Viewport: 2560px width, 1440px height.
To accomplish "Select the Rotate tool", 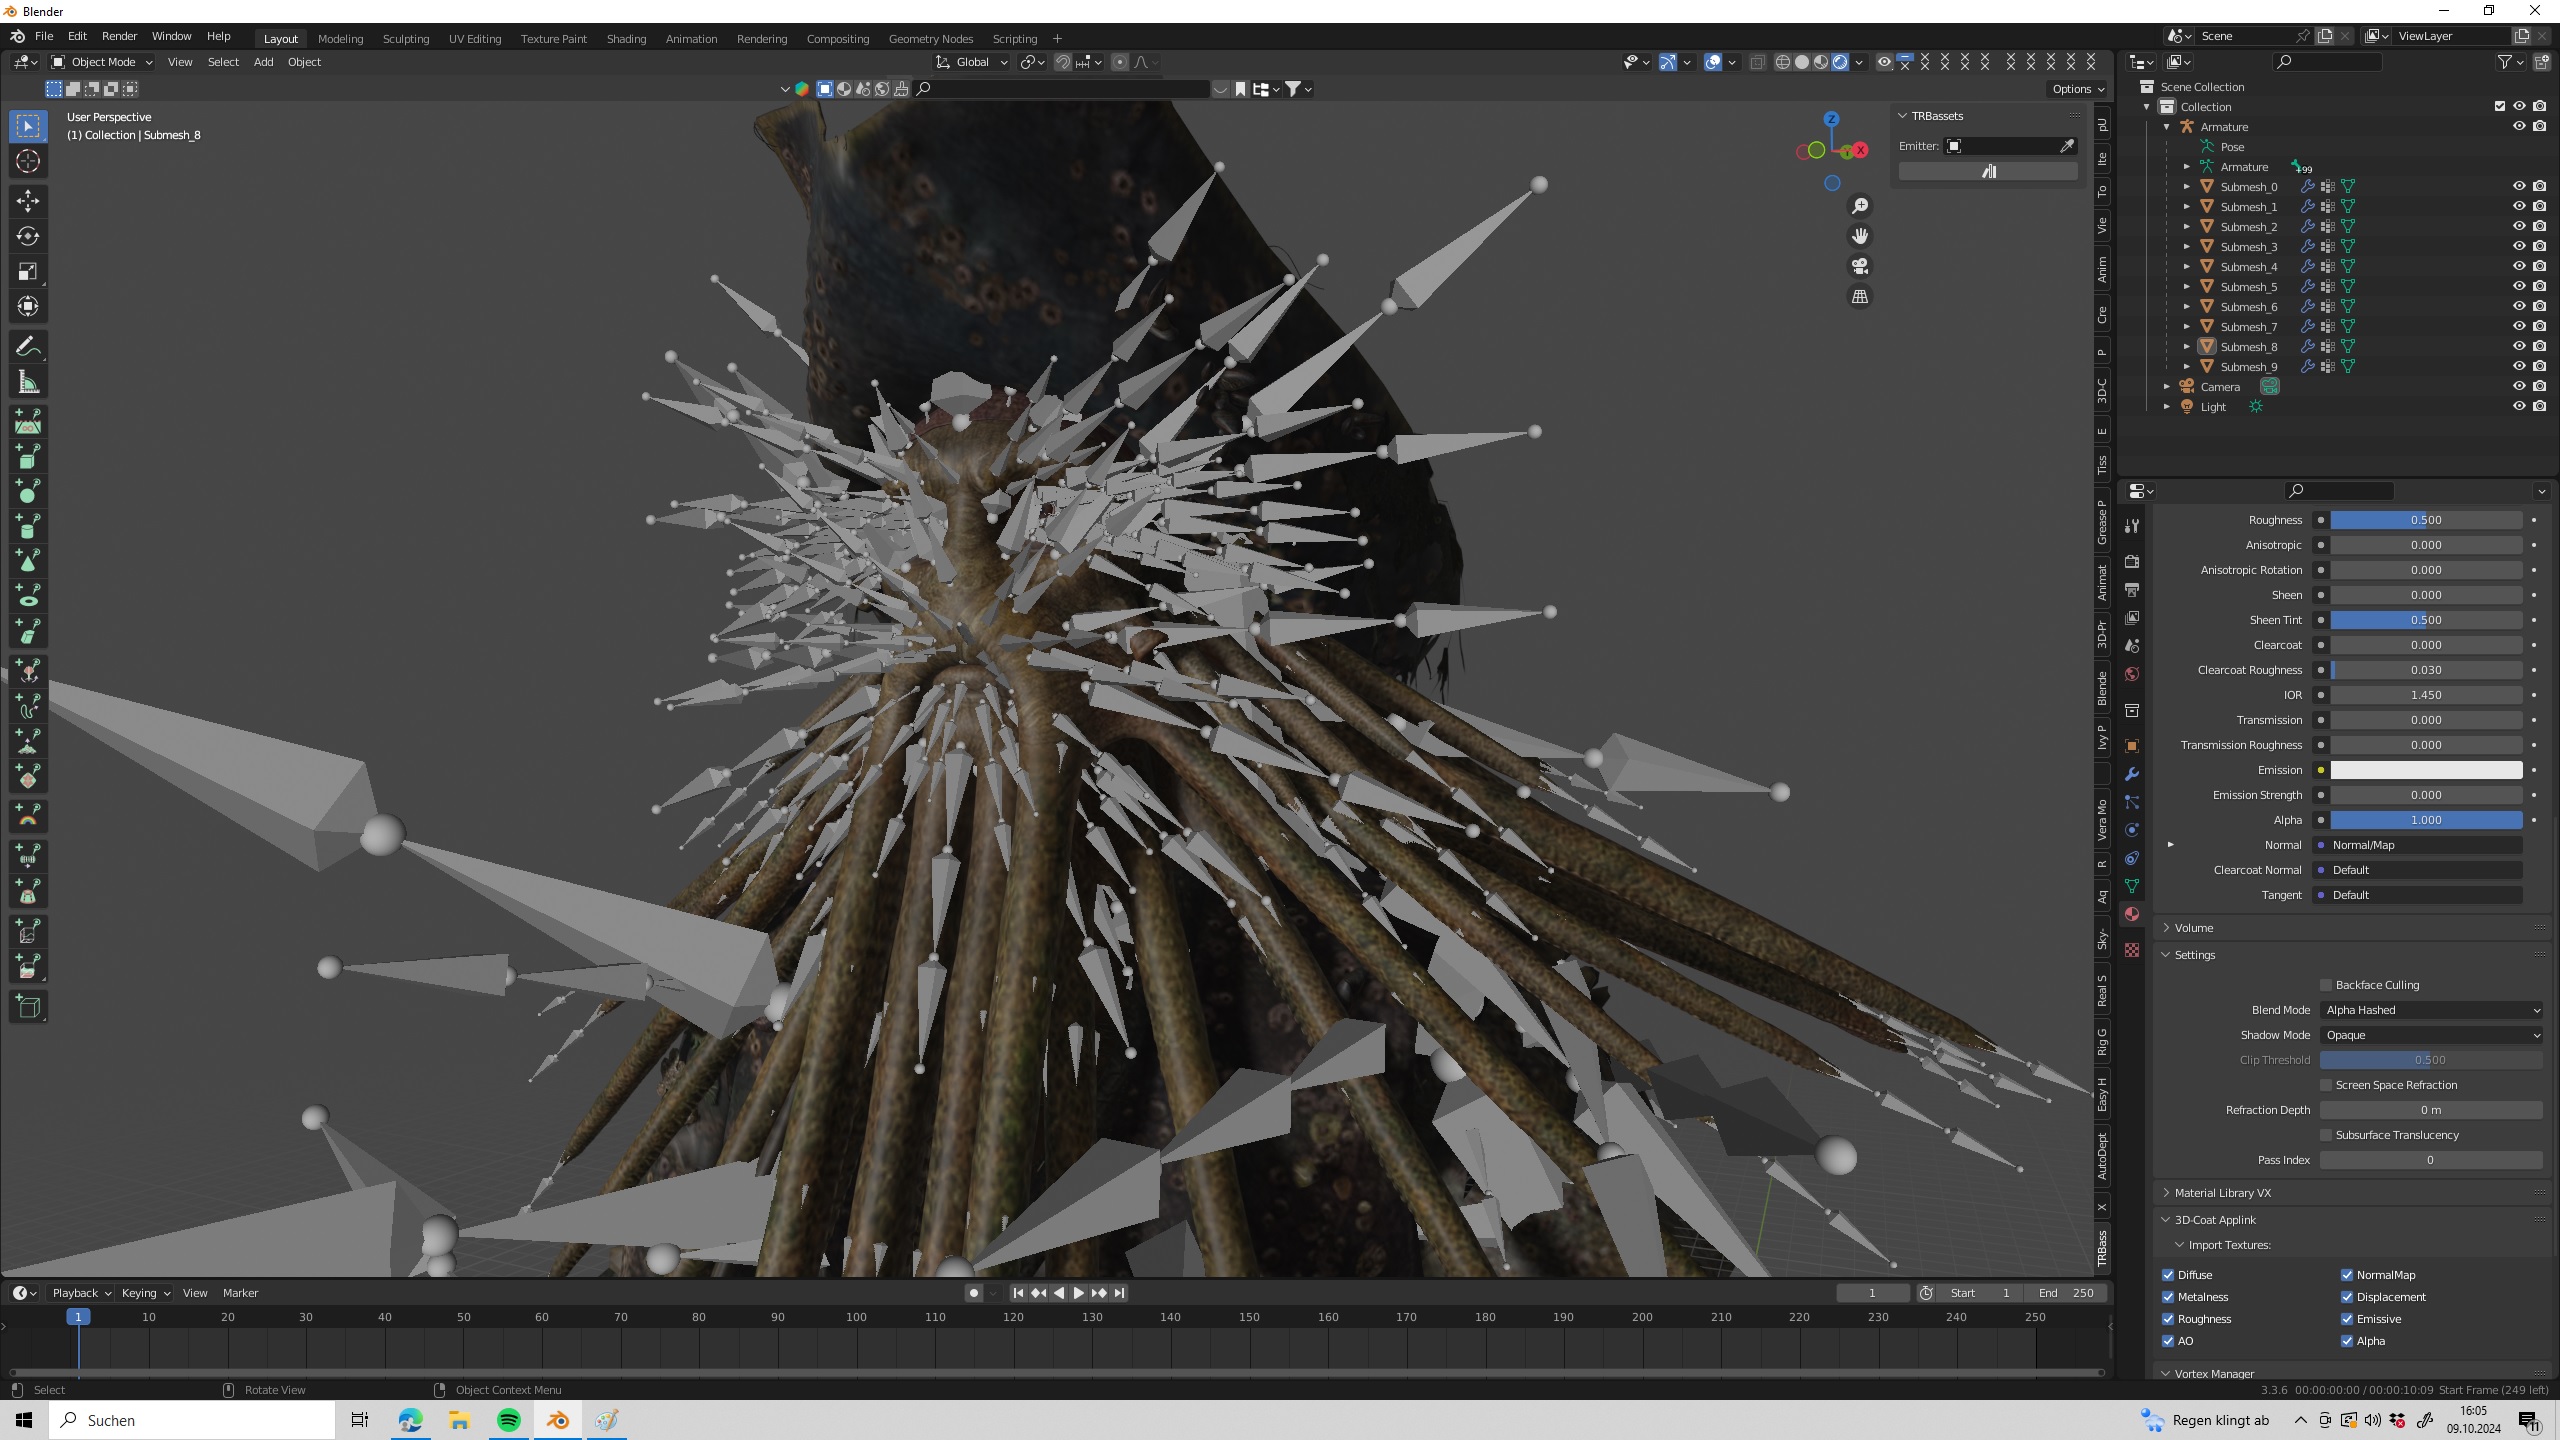I will (x=28, y=236).
